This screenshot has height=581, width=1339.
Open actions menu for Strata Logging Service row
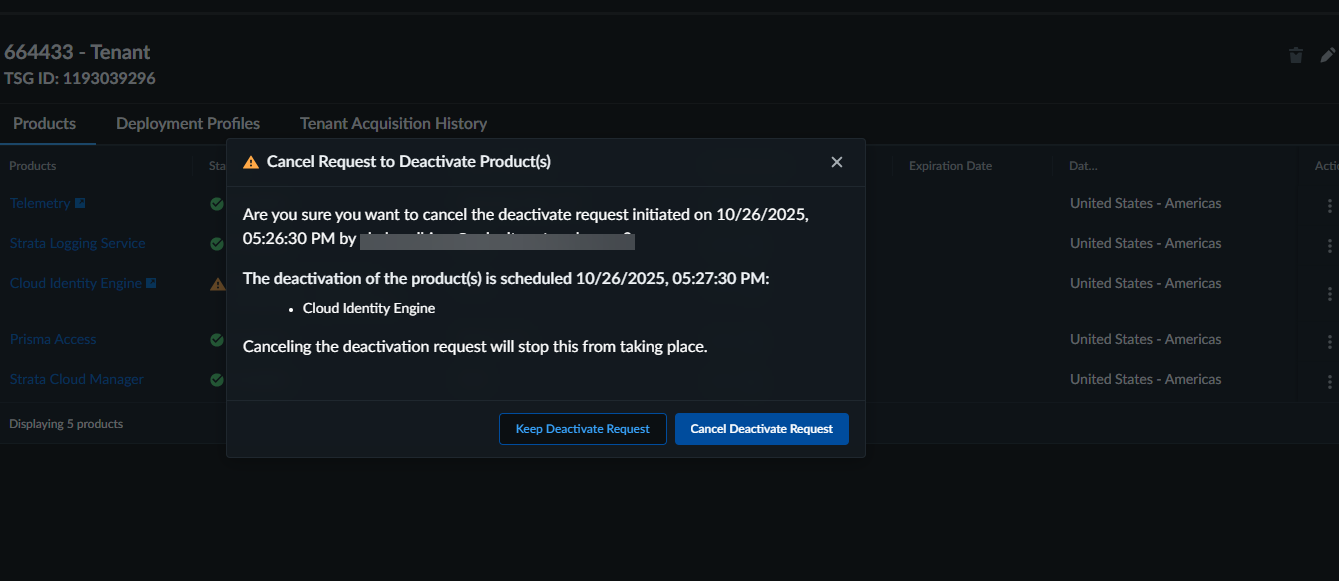[1329, 246]
